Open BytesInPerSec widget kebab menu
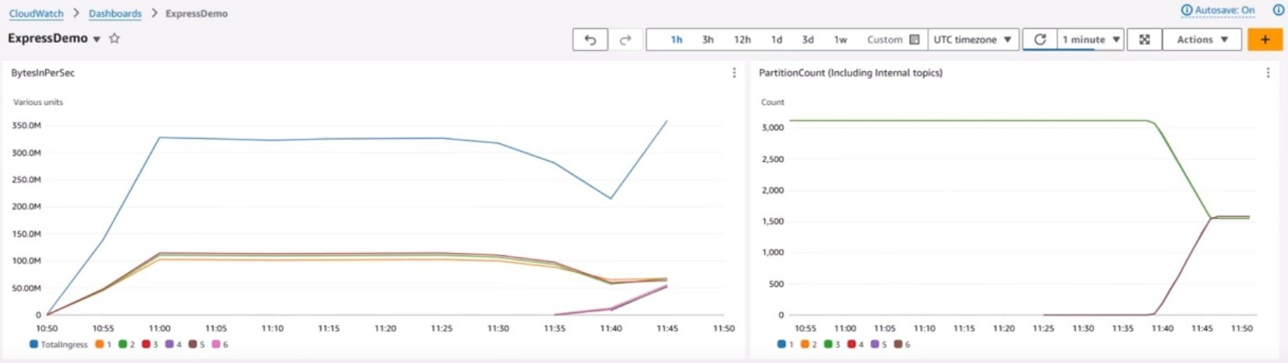The width and height of the screenshot is (1288, 363). pyautogui.click(x=734, y=73)
